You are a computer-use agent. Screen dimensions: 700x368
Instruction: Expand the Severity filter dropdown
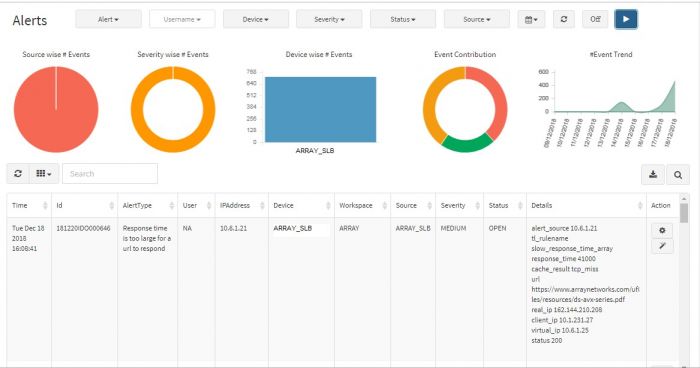(329, 19)
